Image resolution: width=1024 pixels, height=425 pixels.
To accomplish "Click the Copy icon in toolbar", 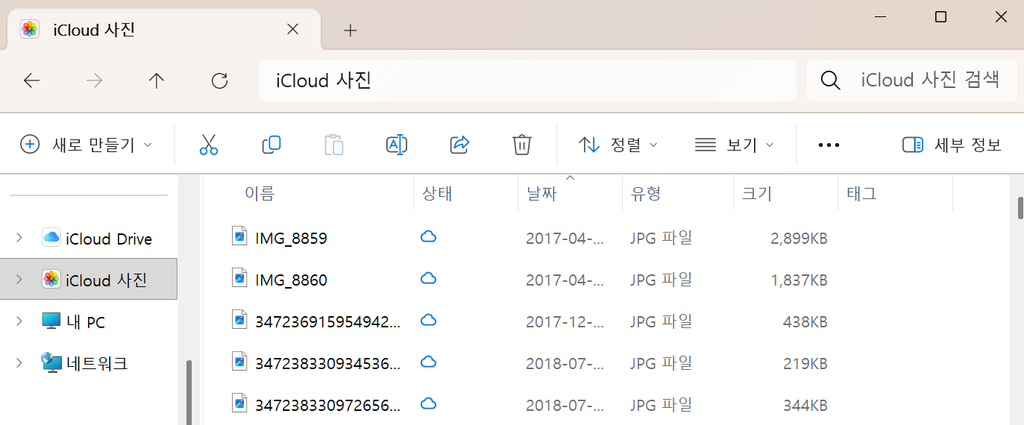I will pyautogui.click(x=270, y=144).
